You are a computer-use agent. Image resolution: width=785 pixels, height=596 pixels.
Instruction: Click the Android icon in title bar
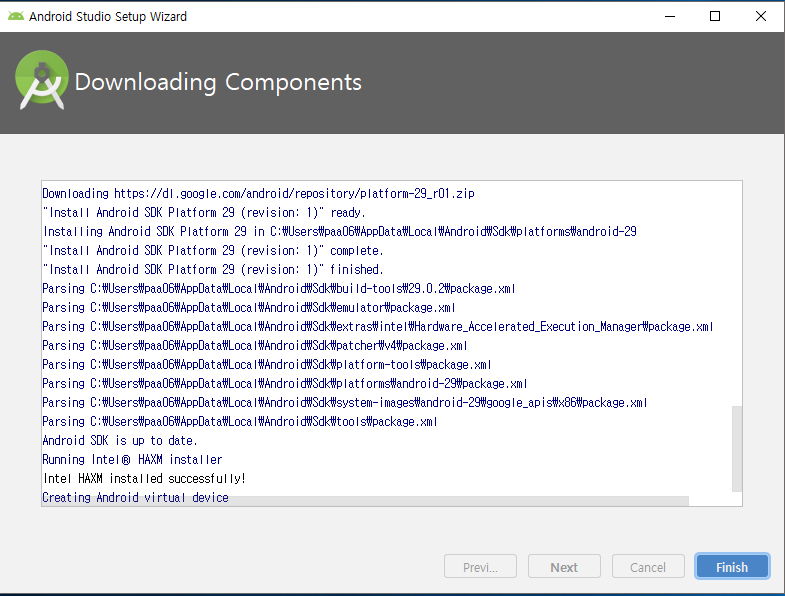[16, 17]
